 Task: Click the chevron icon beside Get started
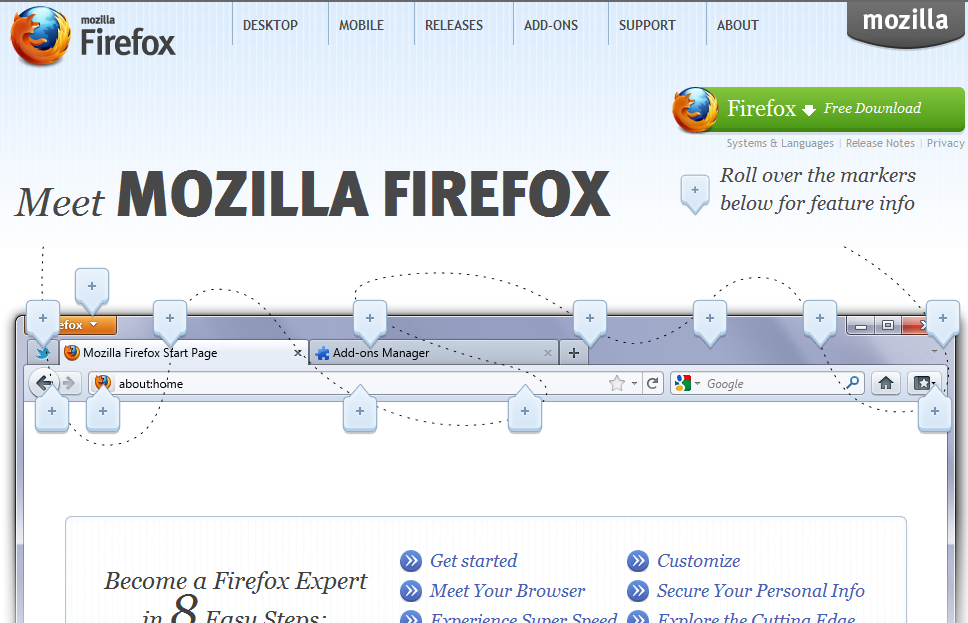pyautogui.click(x=411, y=561)
